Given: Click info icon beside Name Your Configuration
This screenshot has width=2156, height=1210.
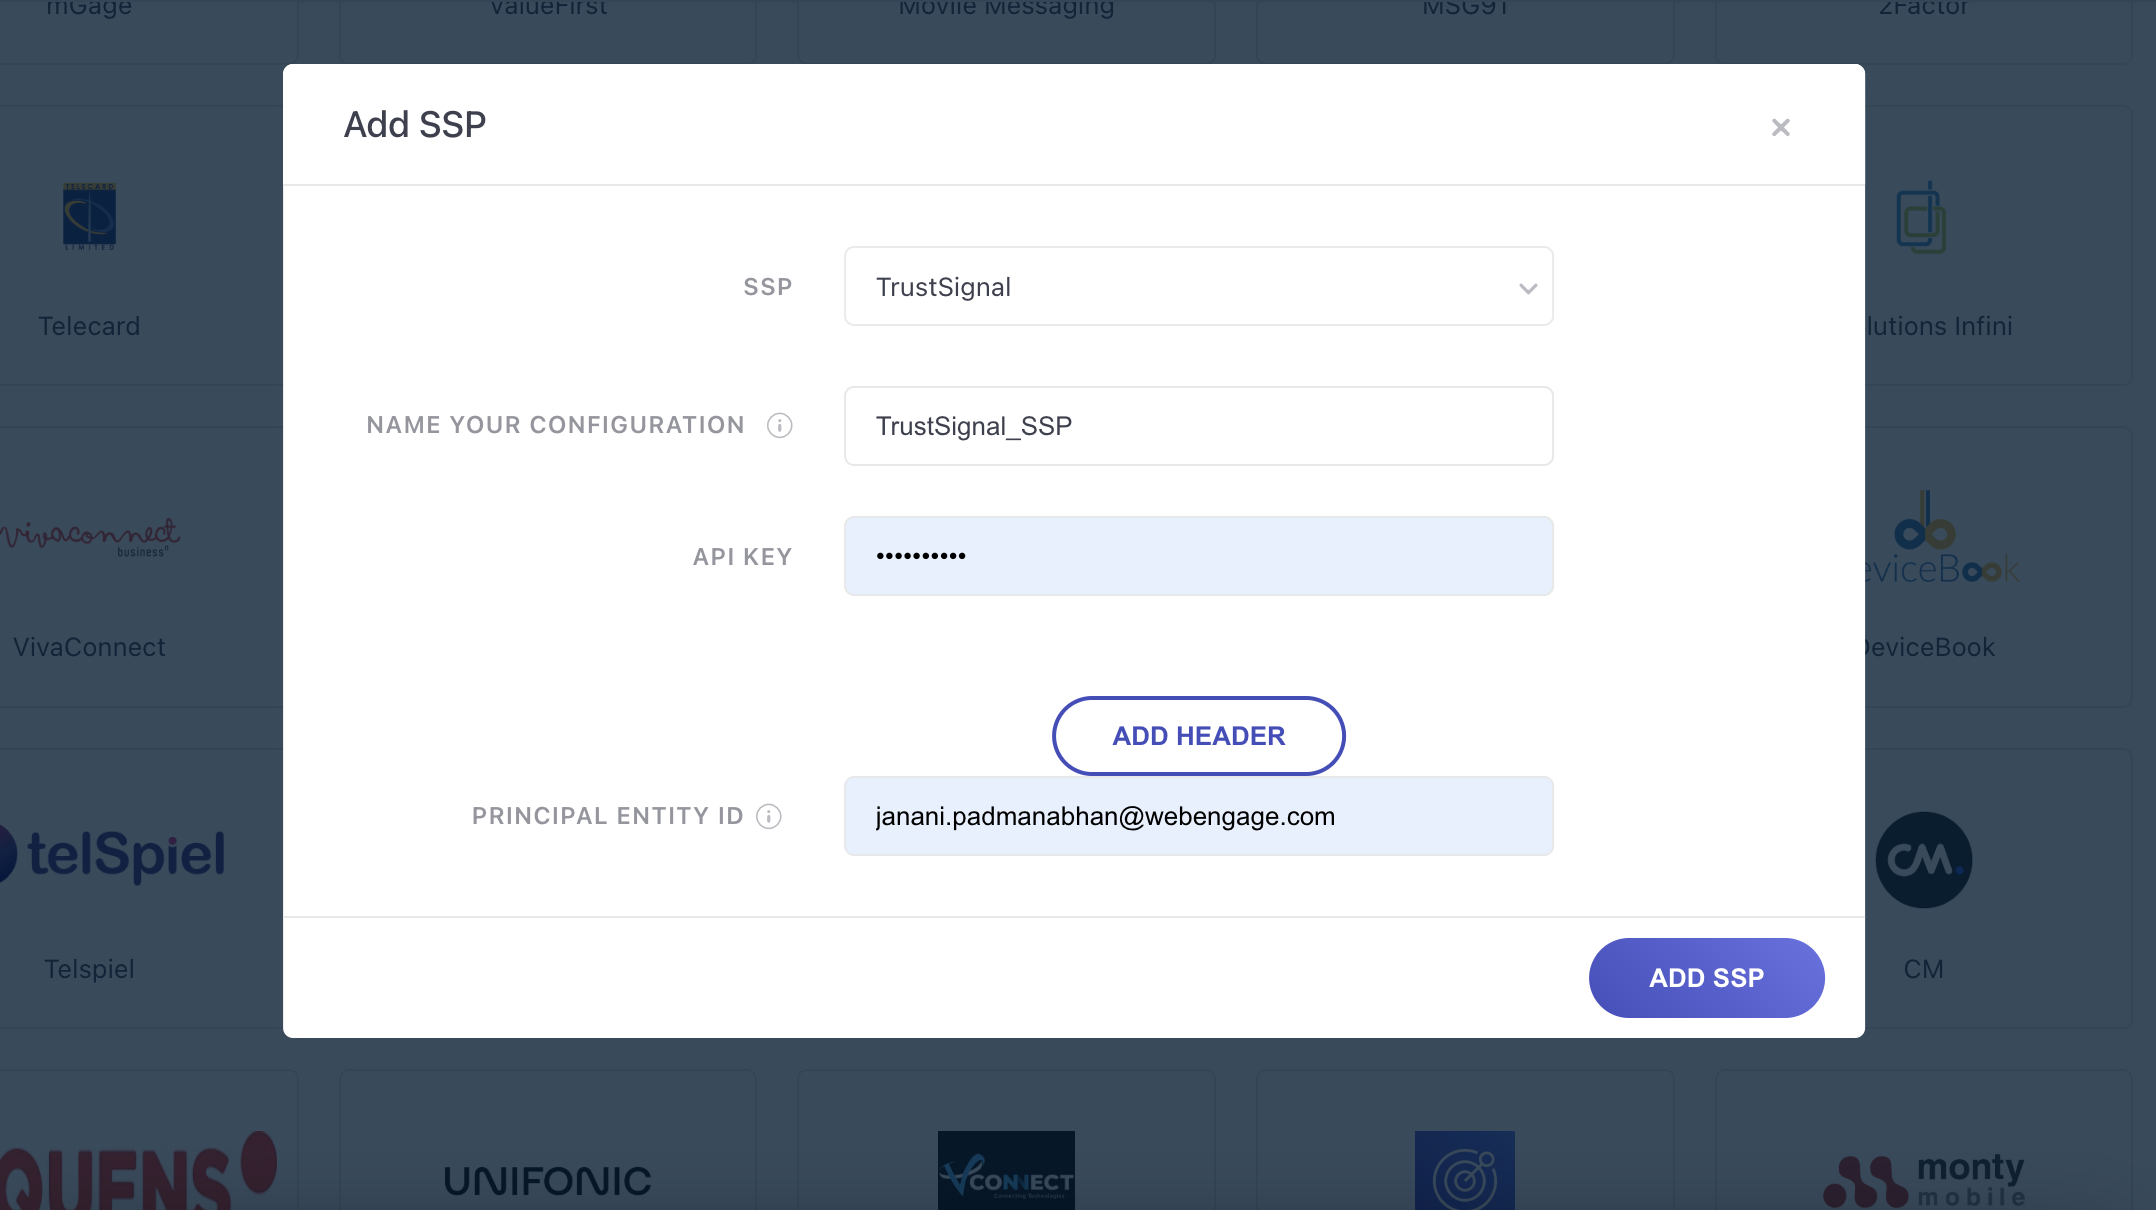Looking at the screenshot, I should 779,426.
